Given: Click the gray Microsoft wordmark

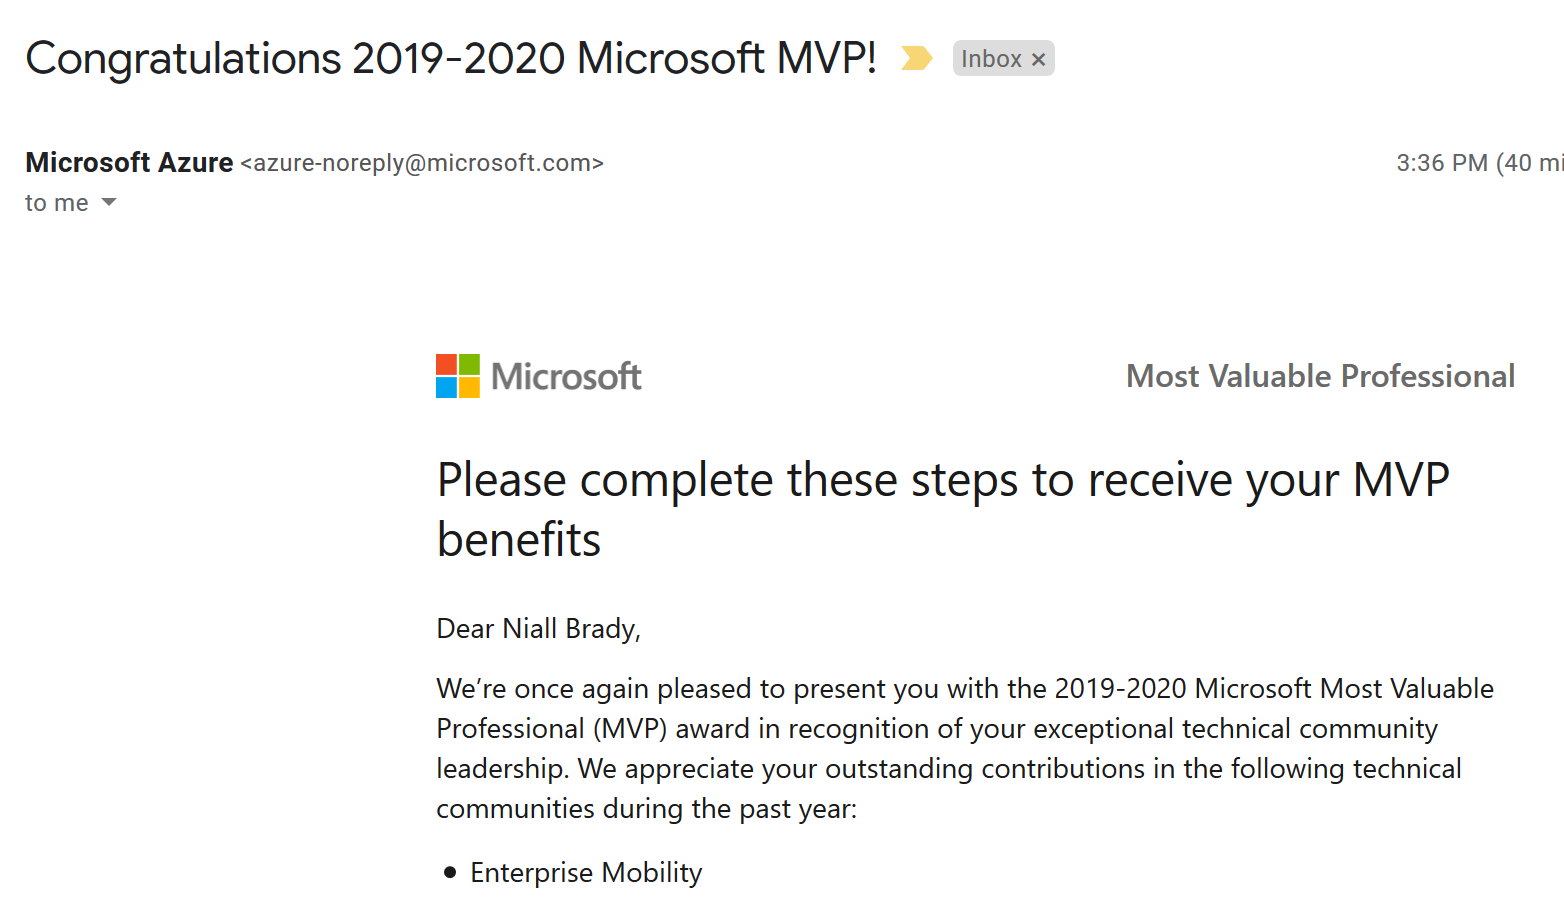Looking at the screenshot, I should pyautogui.click(x=566, y=376).
